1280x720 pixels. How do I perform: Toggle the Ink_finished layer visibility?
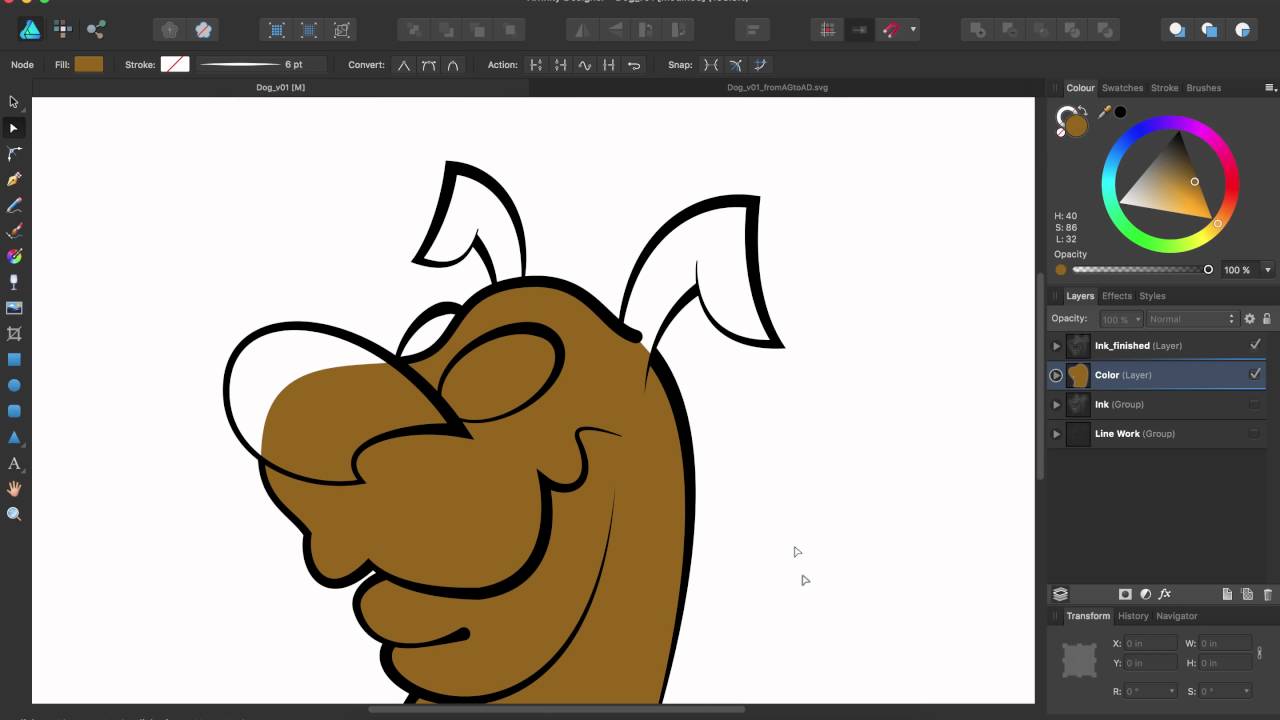click(1255, 345)
